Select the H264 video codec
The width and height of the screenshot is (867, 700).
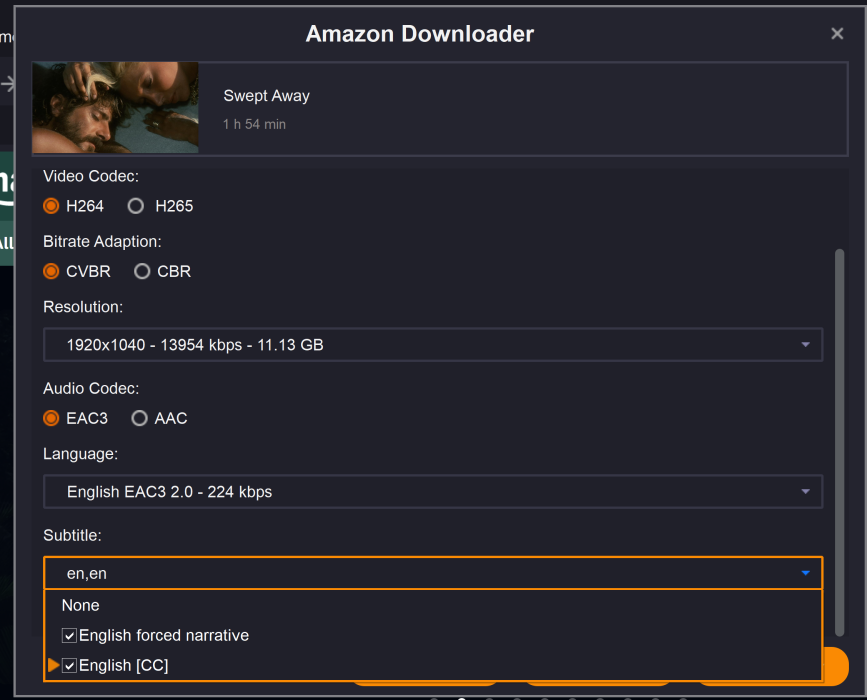click(52, 206)
